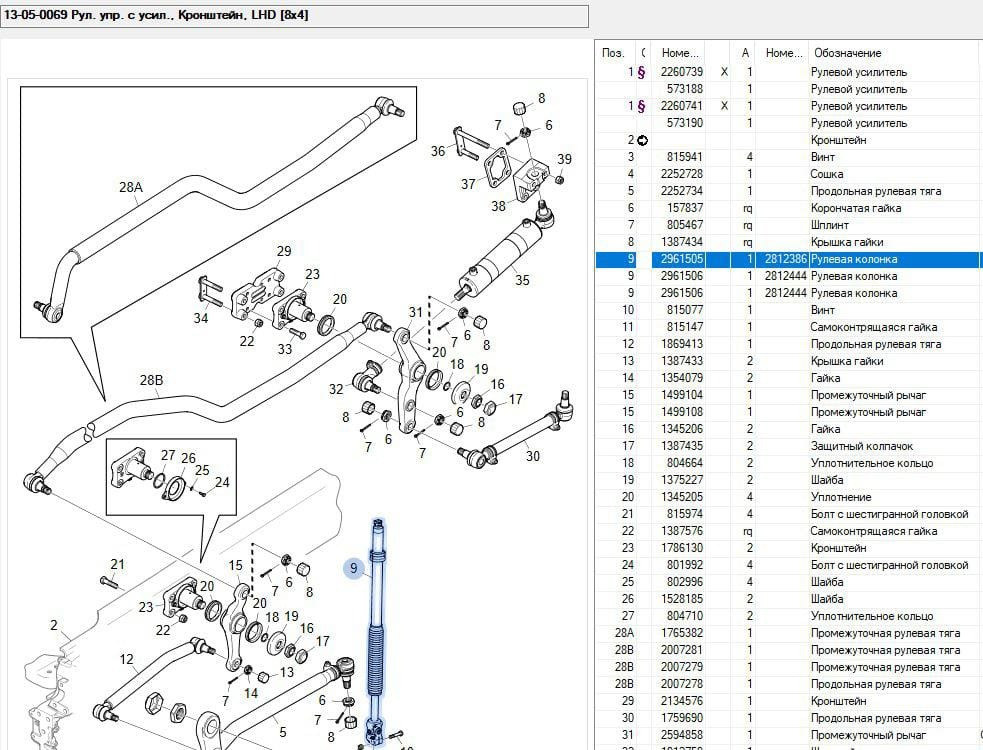Click callout 35 next to the steering cylinder
This screenshot has width=983, height=750.
(x=522, y=280)
